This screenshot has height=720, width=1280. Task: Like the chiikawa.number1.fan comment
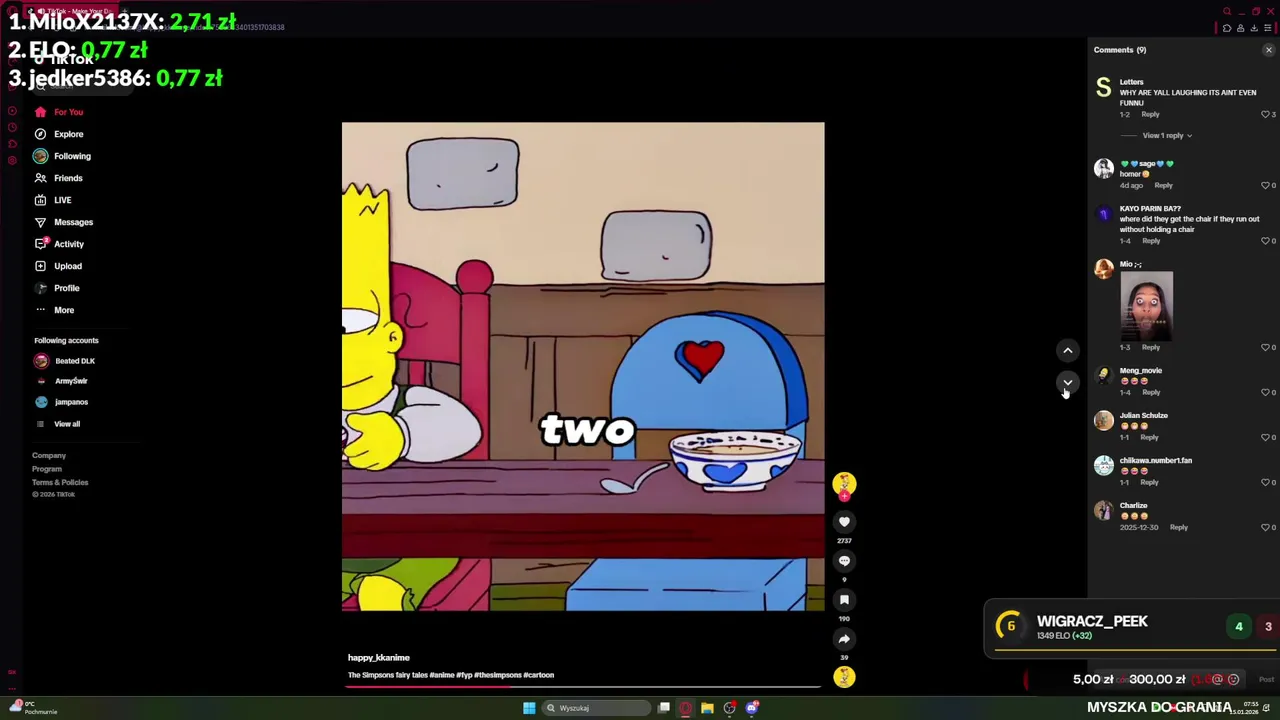pyautogui.click(x=1266, y=483)
